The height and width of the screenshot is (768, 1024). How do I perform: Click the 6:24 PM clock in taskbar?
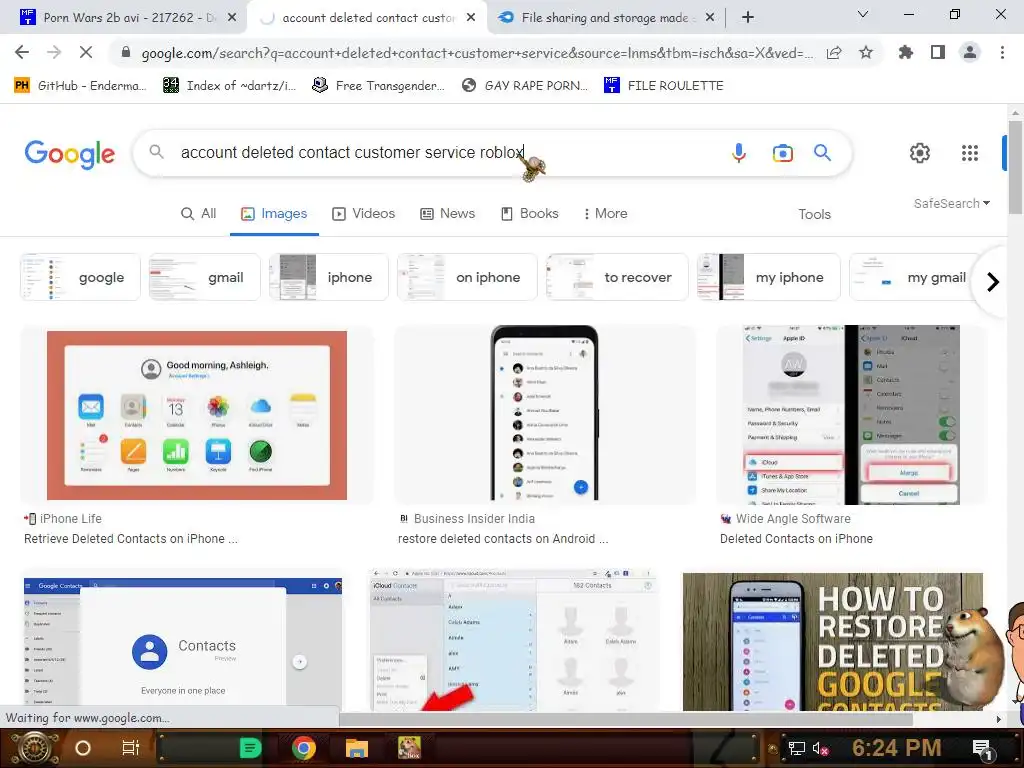point(896,748)
